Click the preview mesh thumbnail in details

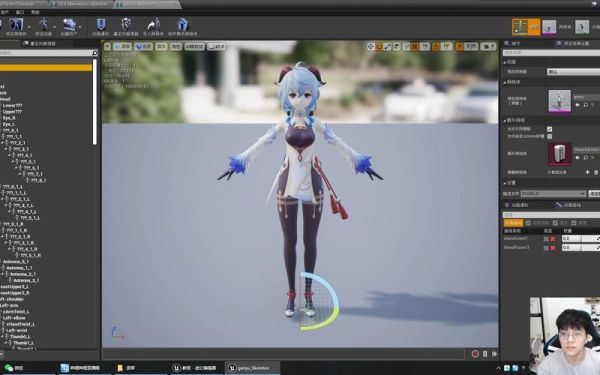tap(559, 101)
